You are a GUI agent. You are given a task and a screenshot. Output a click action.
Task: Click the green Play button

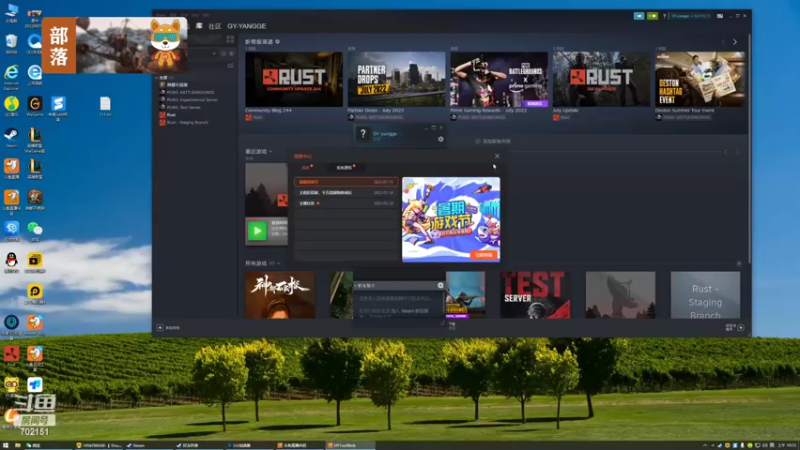tap(257, 231)
